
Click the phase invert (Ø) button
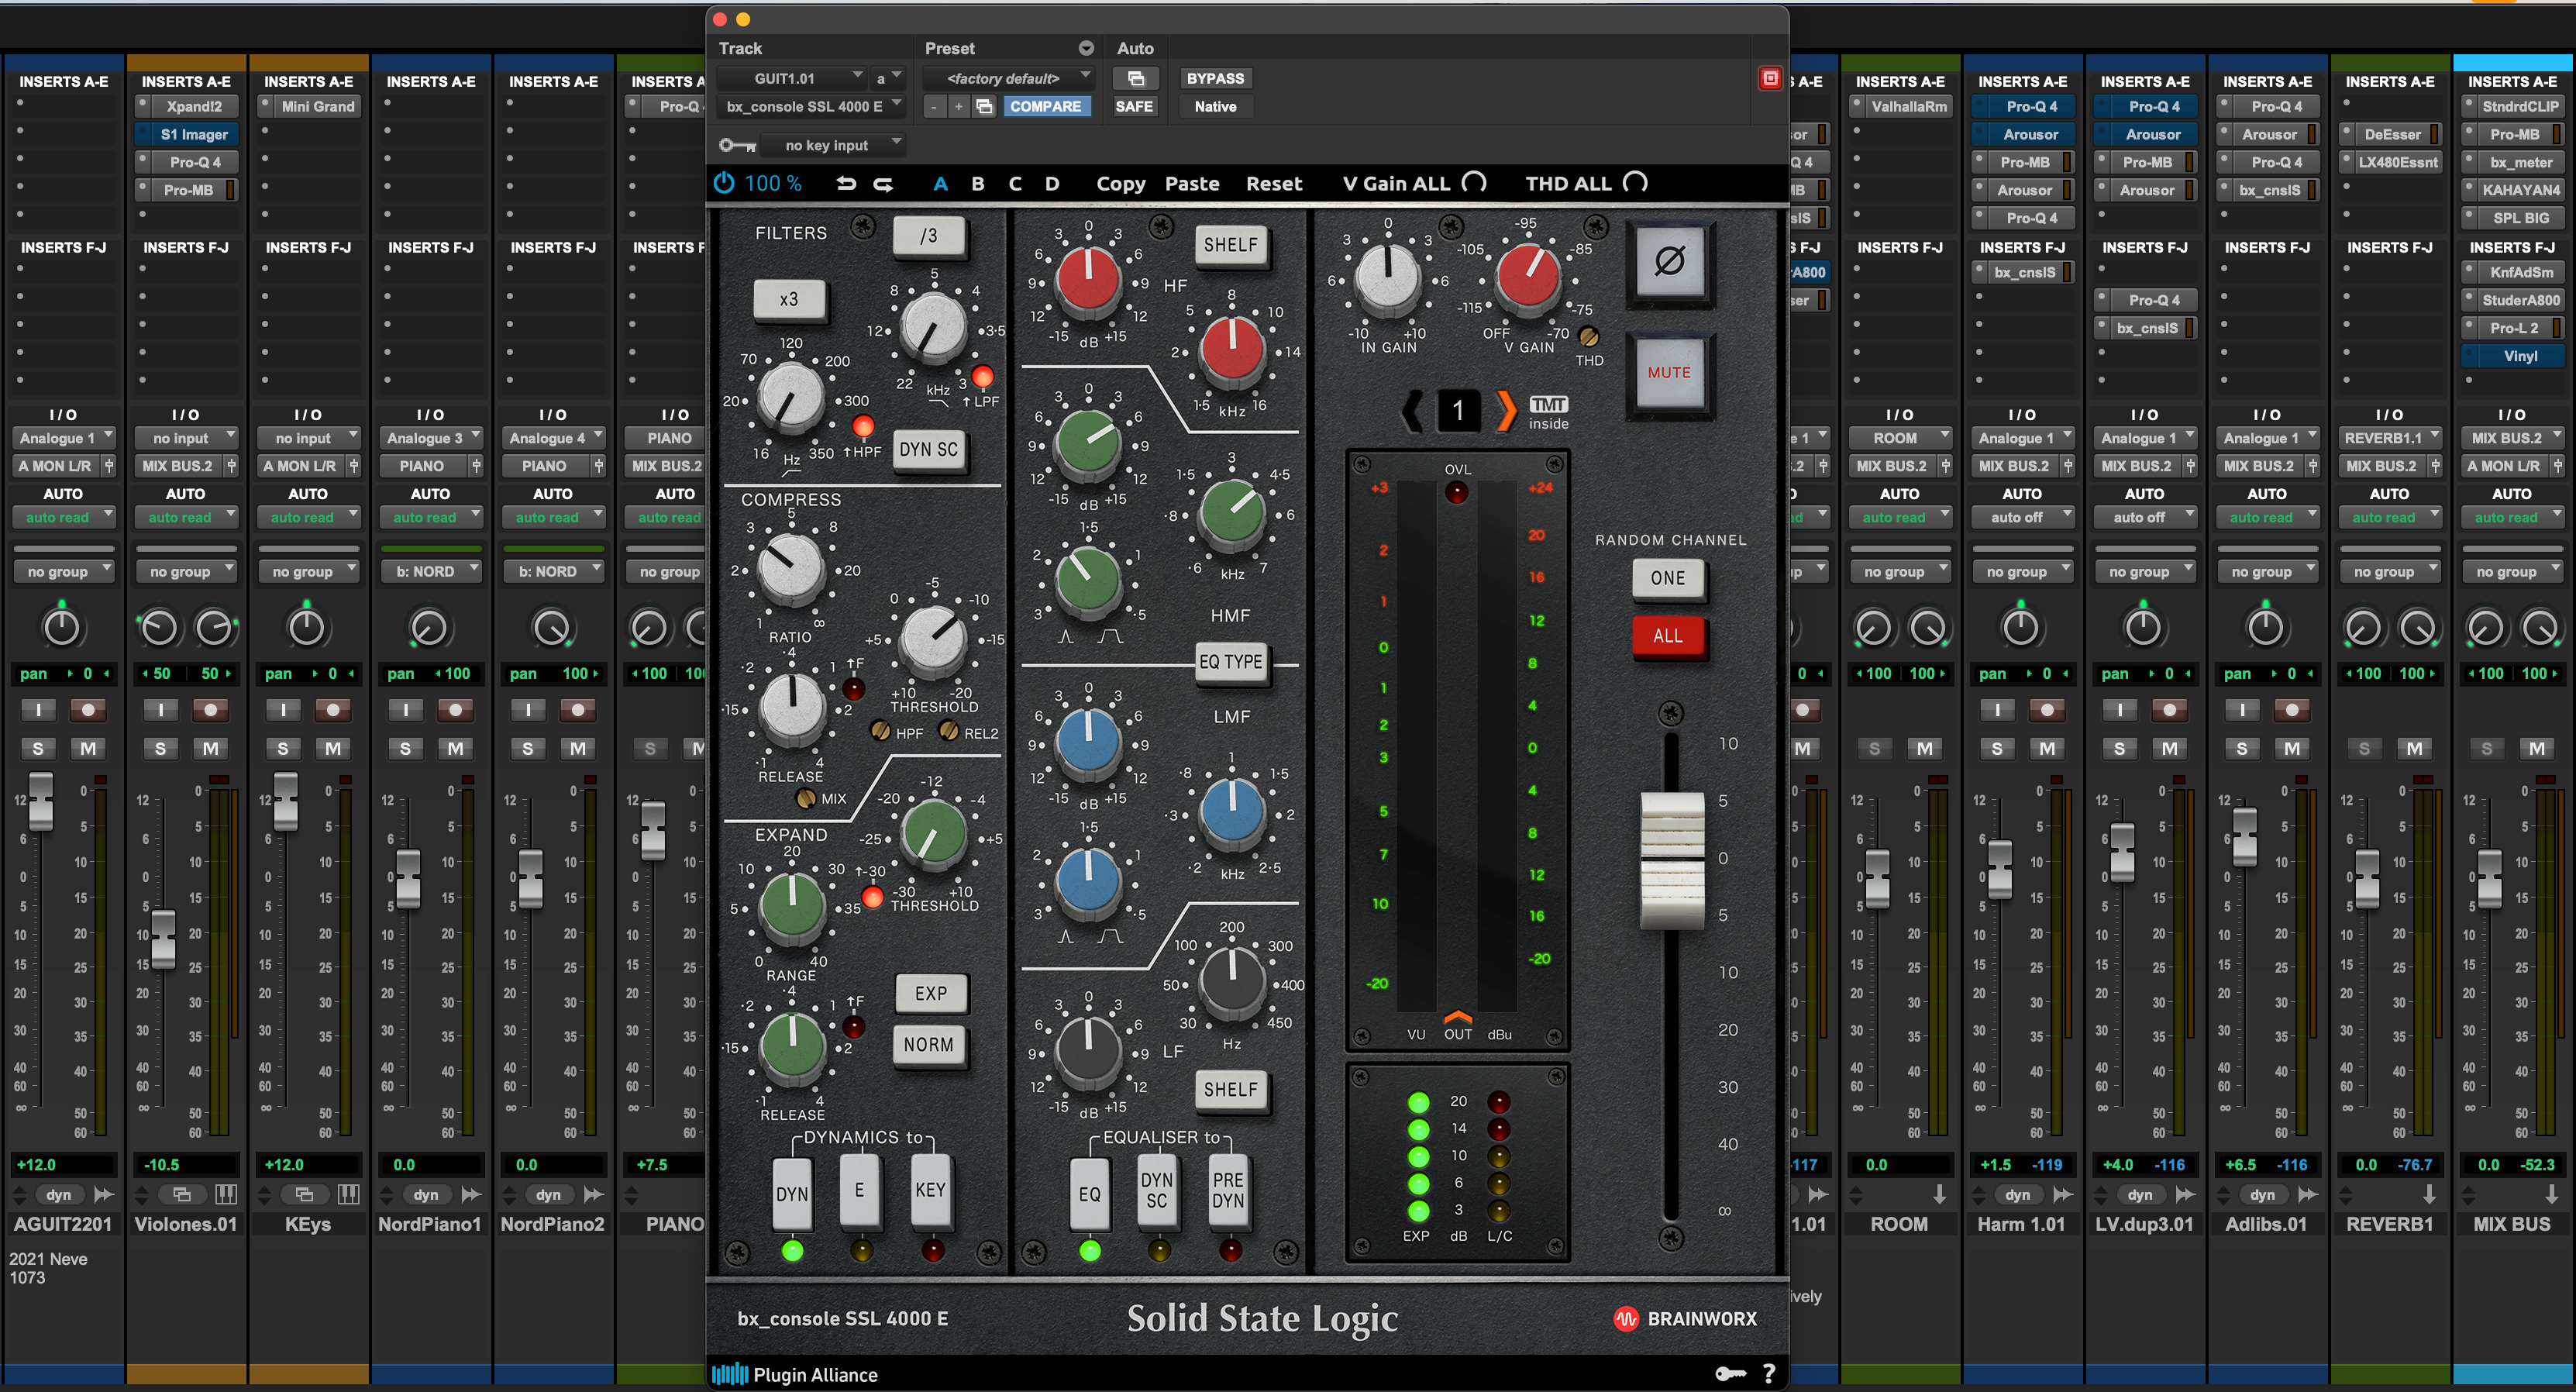pos(1669,261)
